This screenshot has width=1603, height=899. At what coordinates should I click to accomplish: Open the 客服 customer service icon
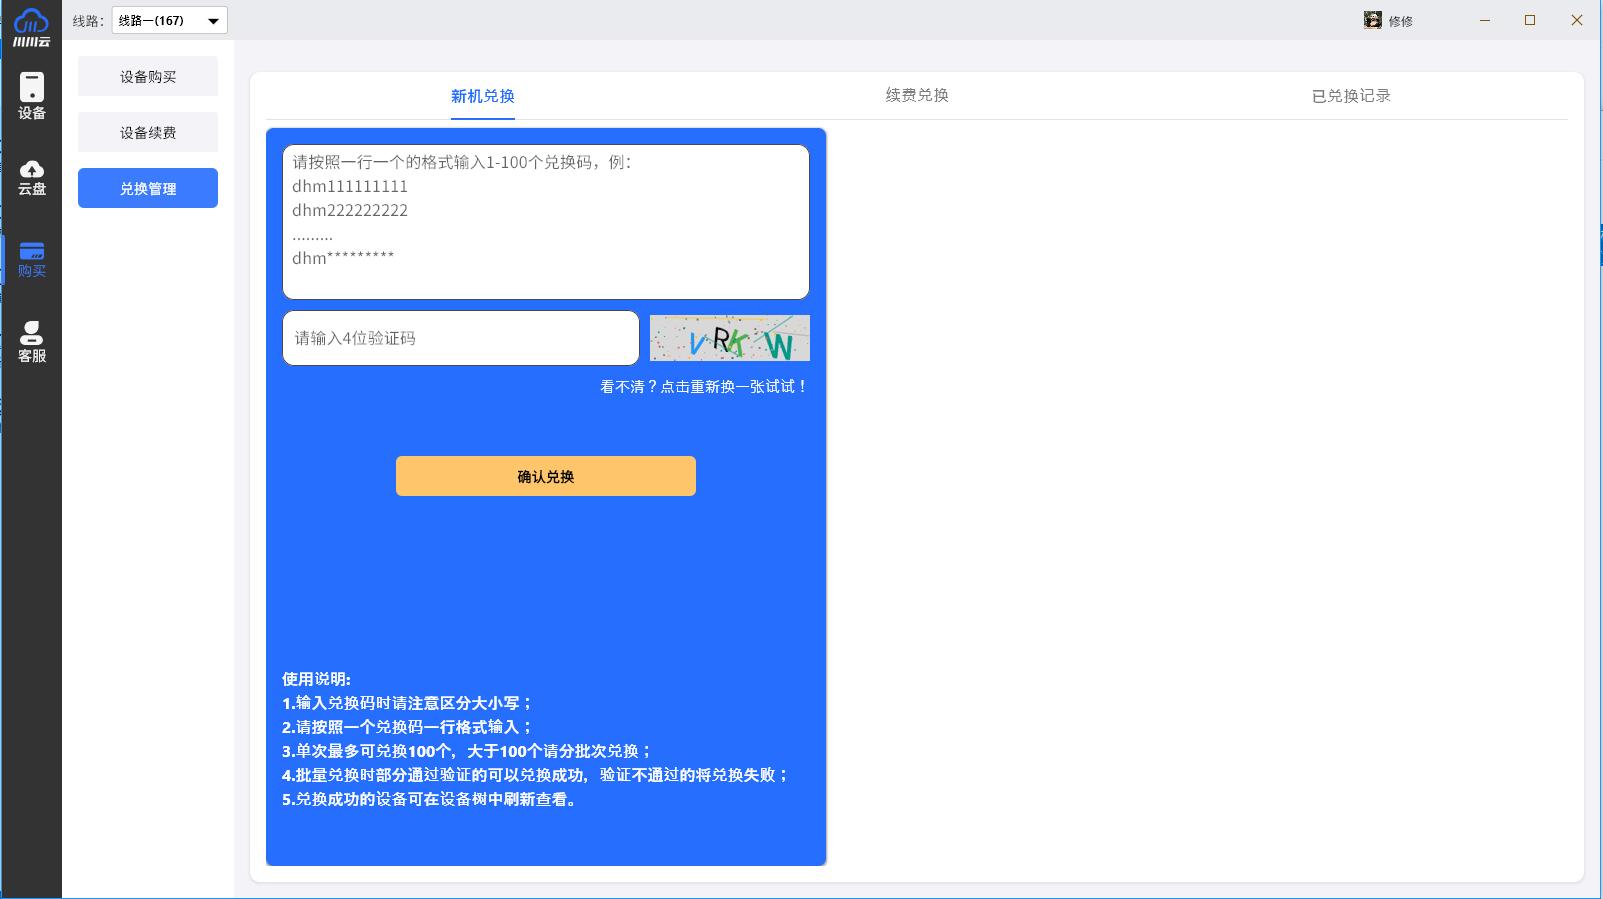pyautogui.click(x=32, y=342)
